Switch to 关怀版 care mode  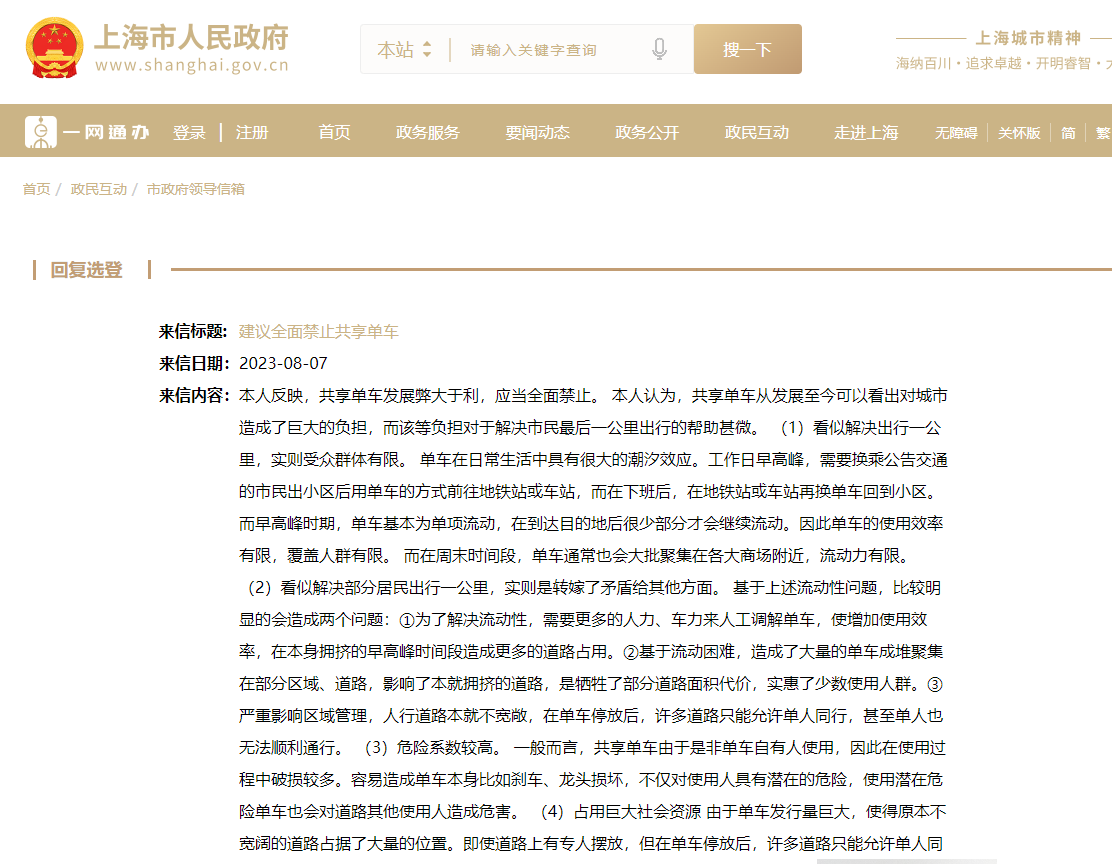click(x=1019, y=133)
